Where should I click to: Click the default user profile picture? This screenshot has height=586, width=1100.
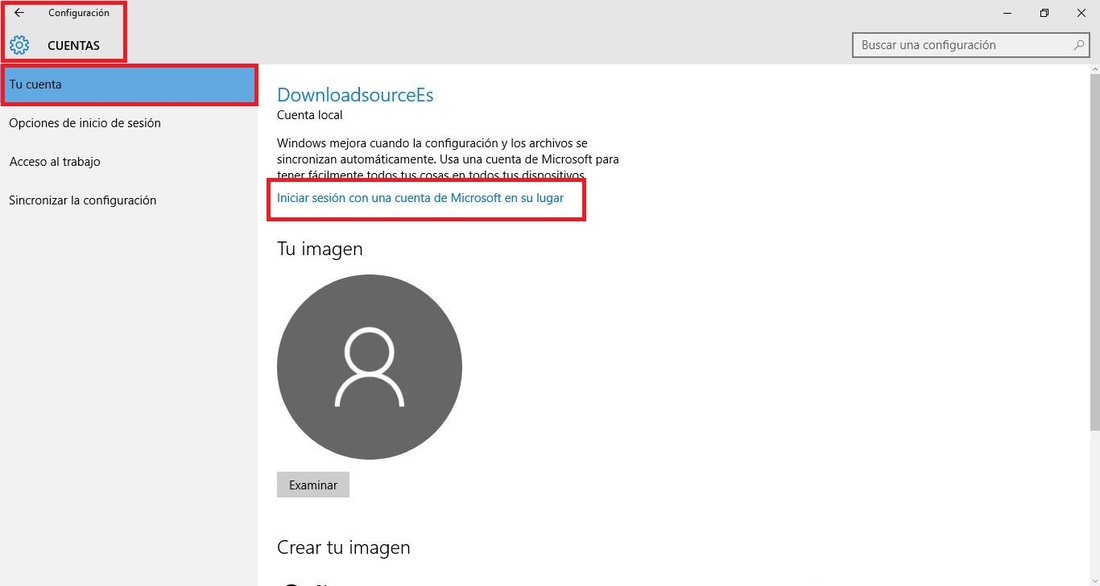tap(369, 367)
